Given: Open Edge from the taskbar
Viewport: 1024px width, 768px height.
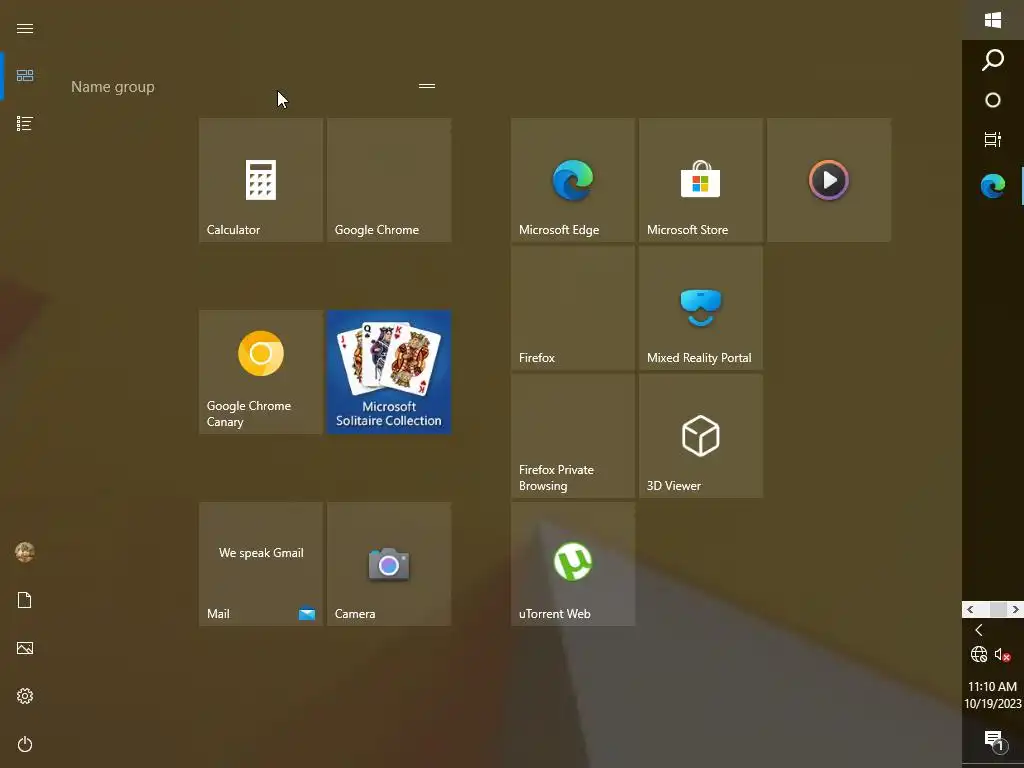Looking at the screenshot, I should coord(993,186).
